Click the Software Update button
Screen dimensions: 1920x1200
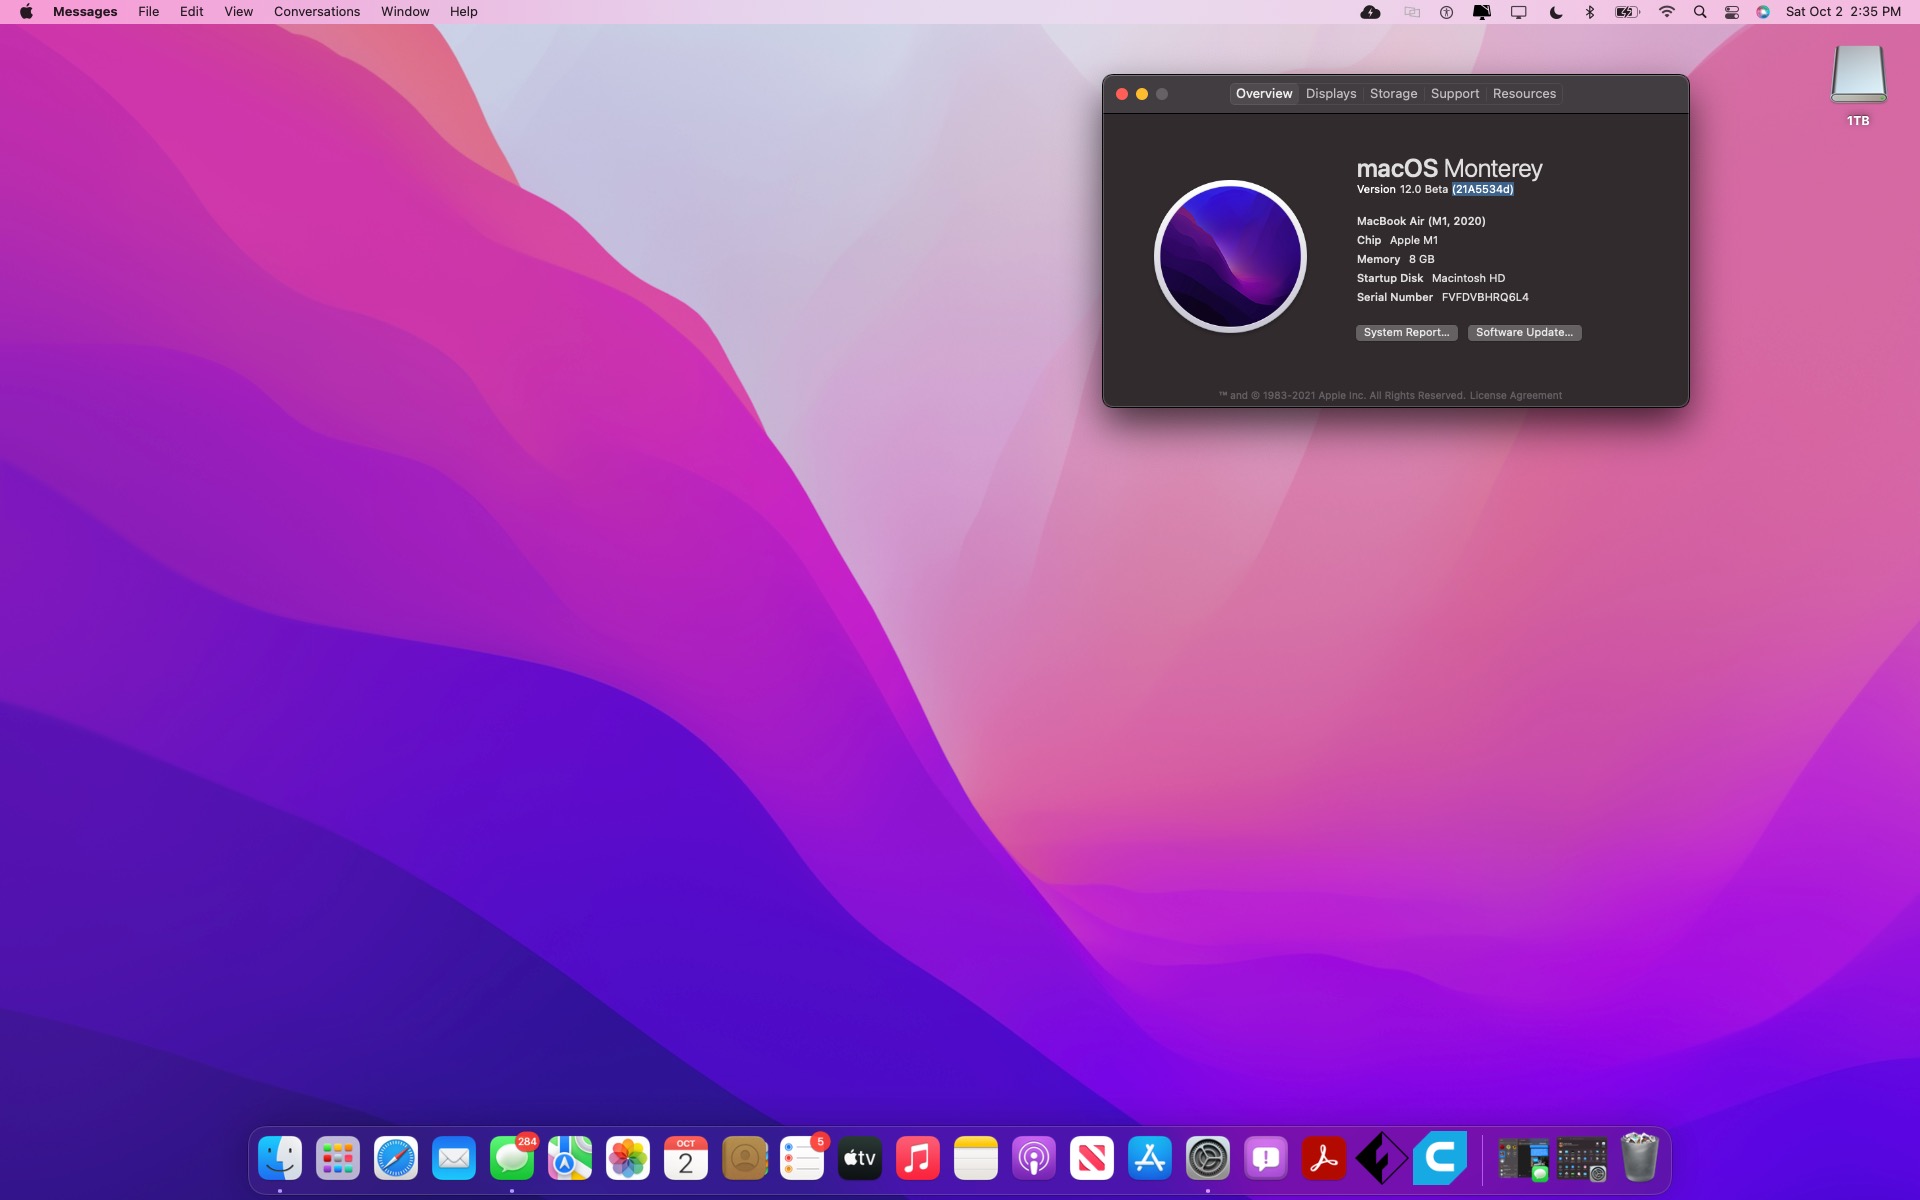point(1524,333)
